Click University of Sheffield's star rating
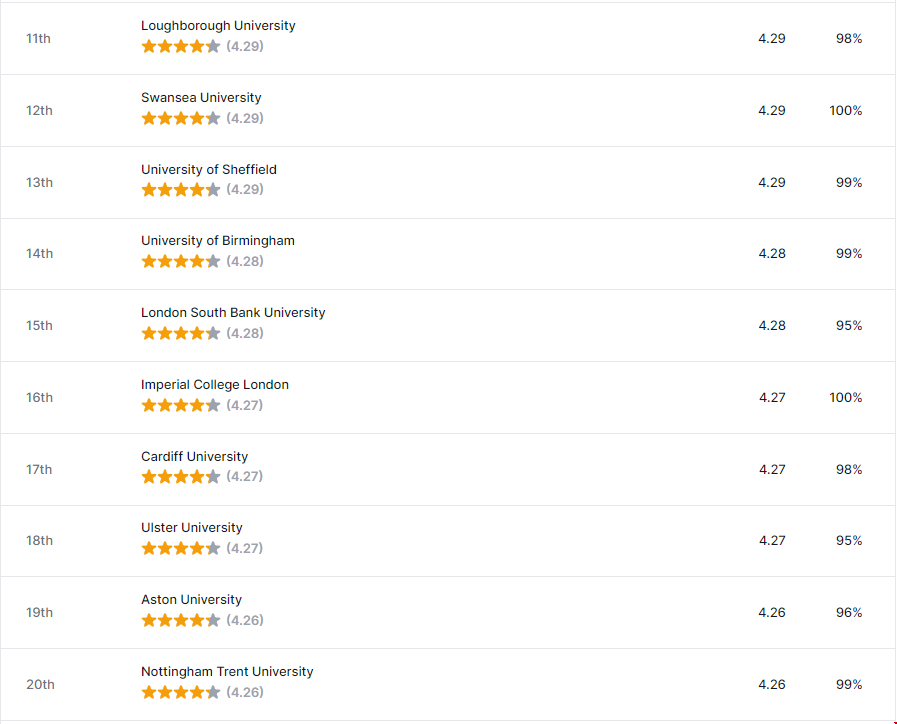Viewport: 897px width, 724px height. point(180,190)
